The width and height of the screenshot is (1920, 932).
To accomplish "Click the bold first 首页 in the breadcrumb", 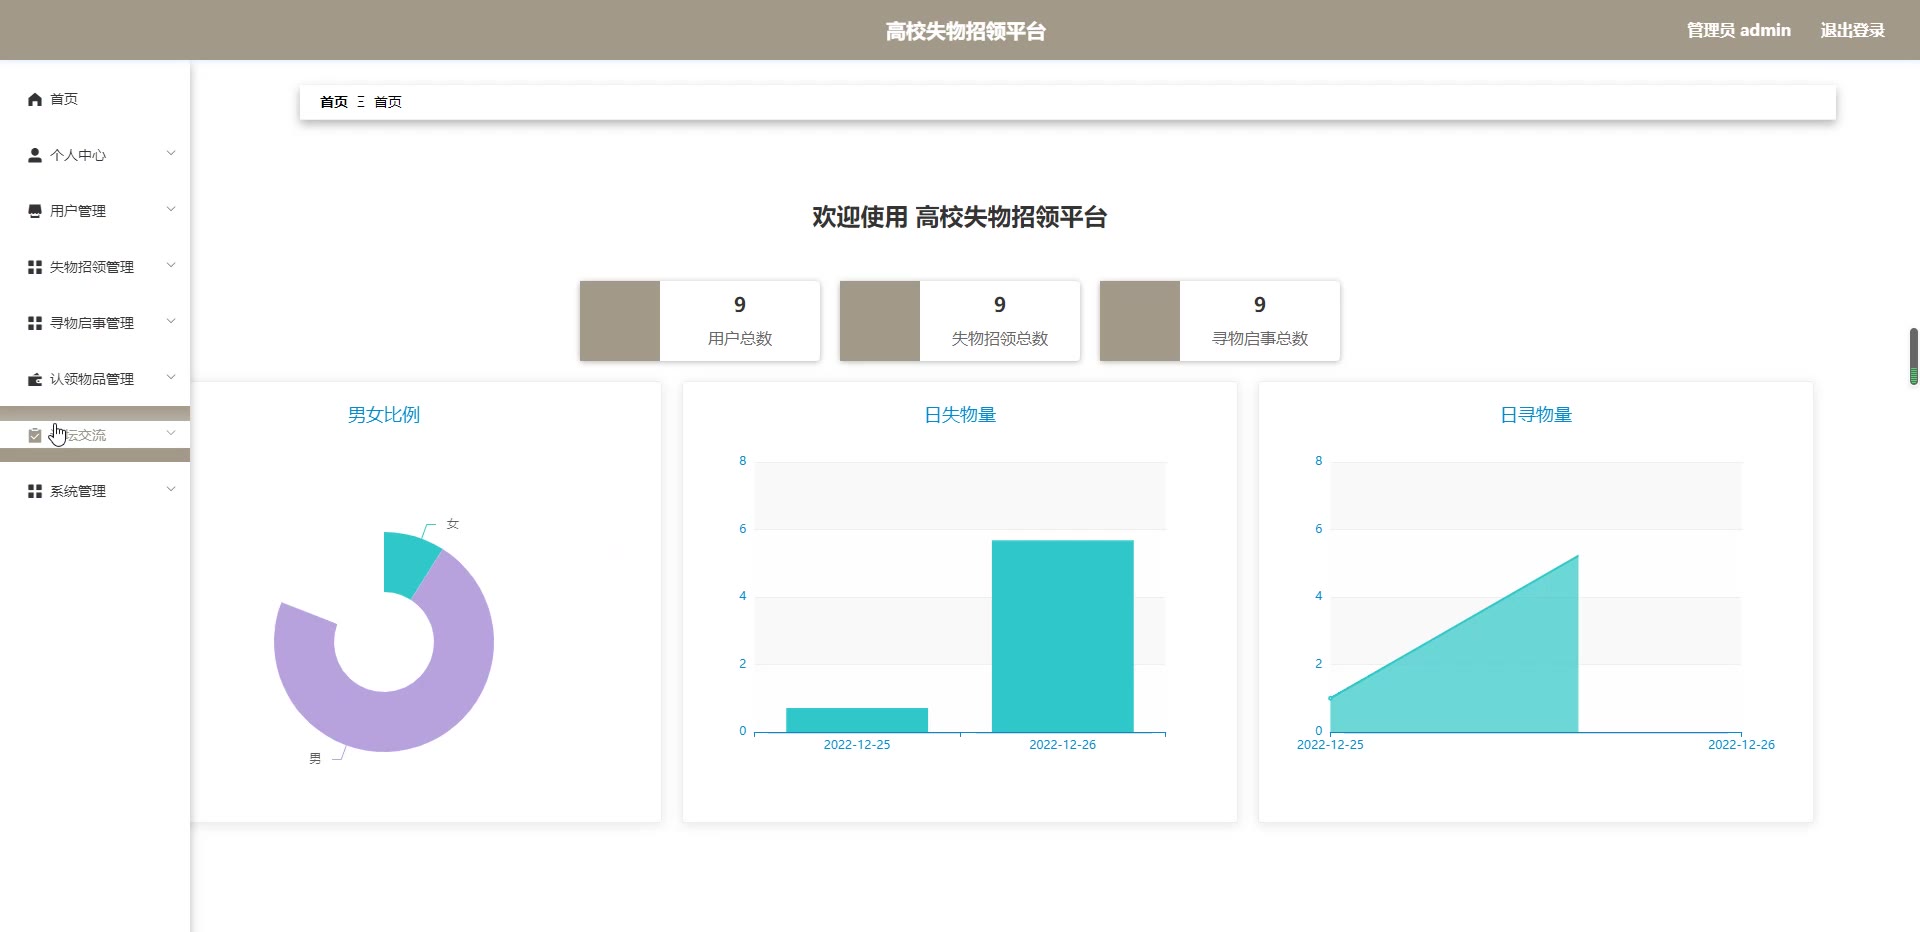I will coord(334,102).
